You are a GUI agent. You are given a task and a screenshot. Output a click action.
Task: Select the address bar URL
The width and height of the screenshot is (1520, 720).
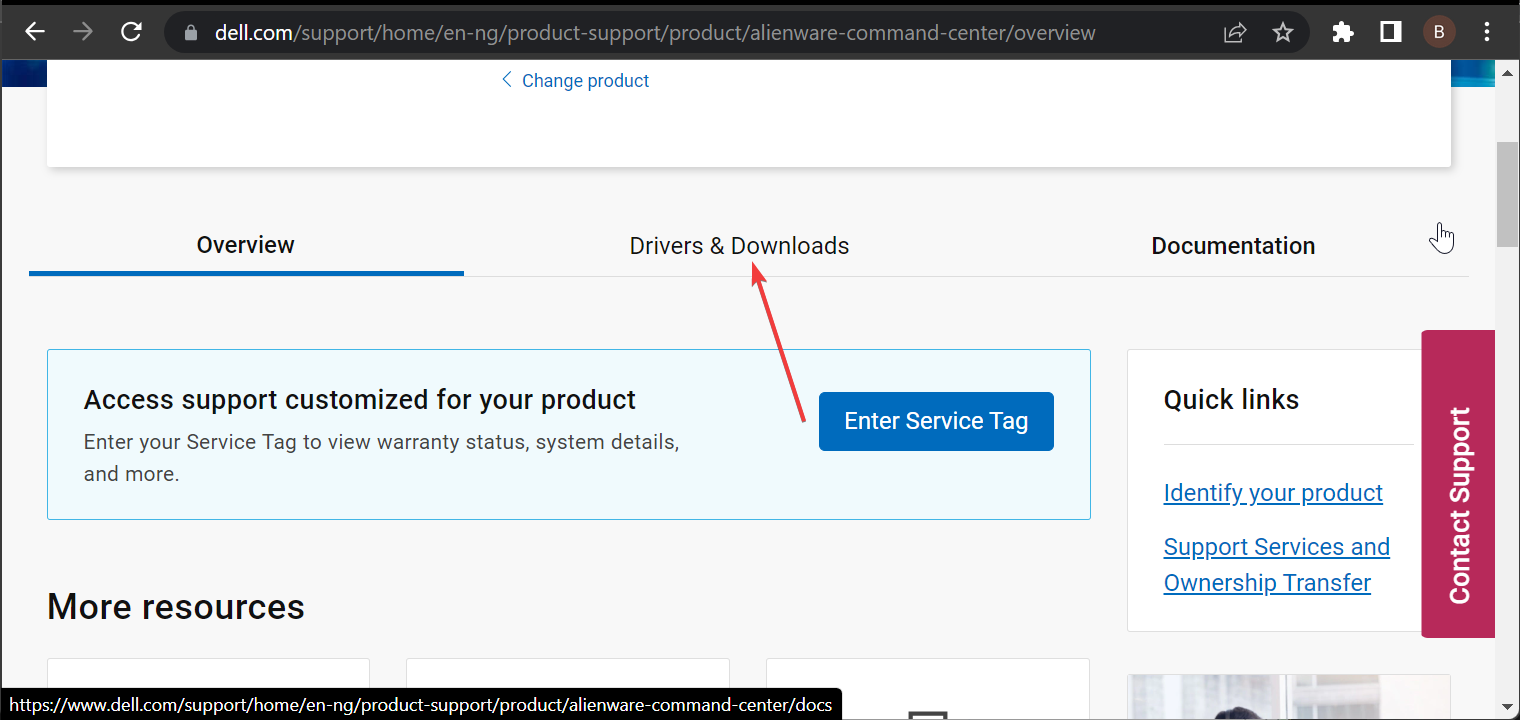click(655, 33)
